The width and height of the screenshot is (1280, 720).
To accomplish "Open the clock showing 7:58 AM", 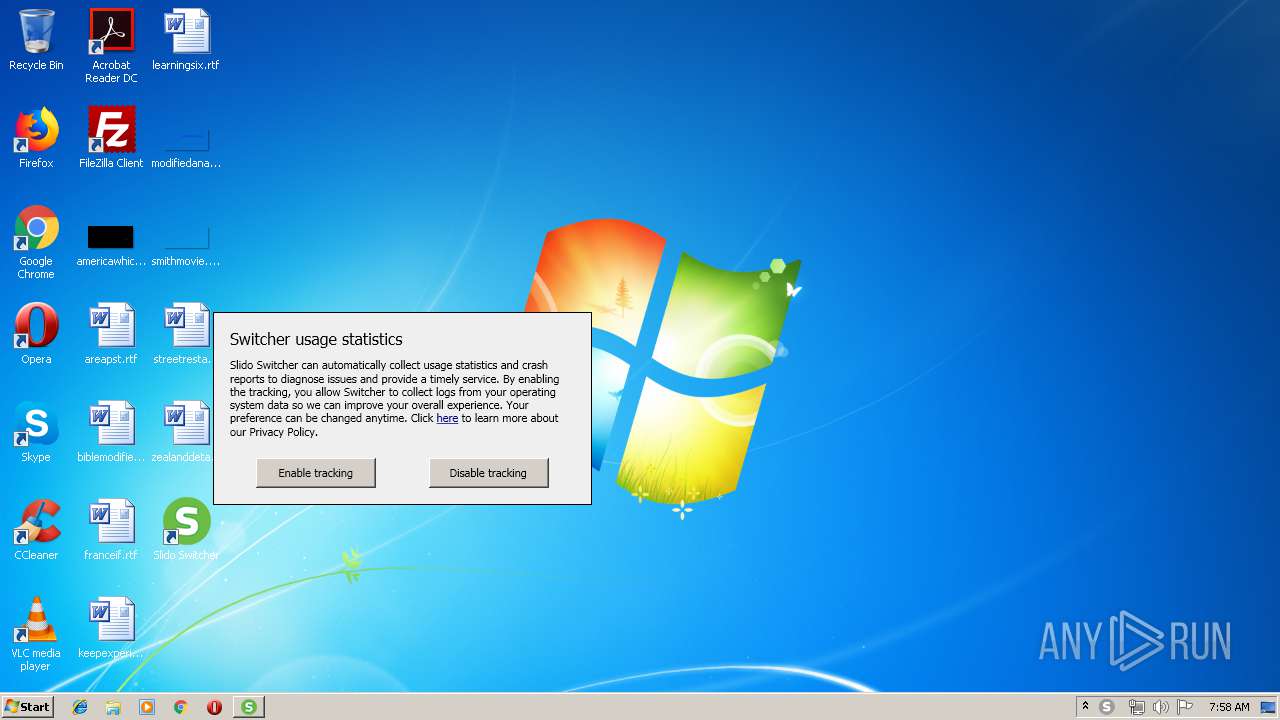I will 1229,707.
